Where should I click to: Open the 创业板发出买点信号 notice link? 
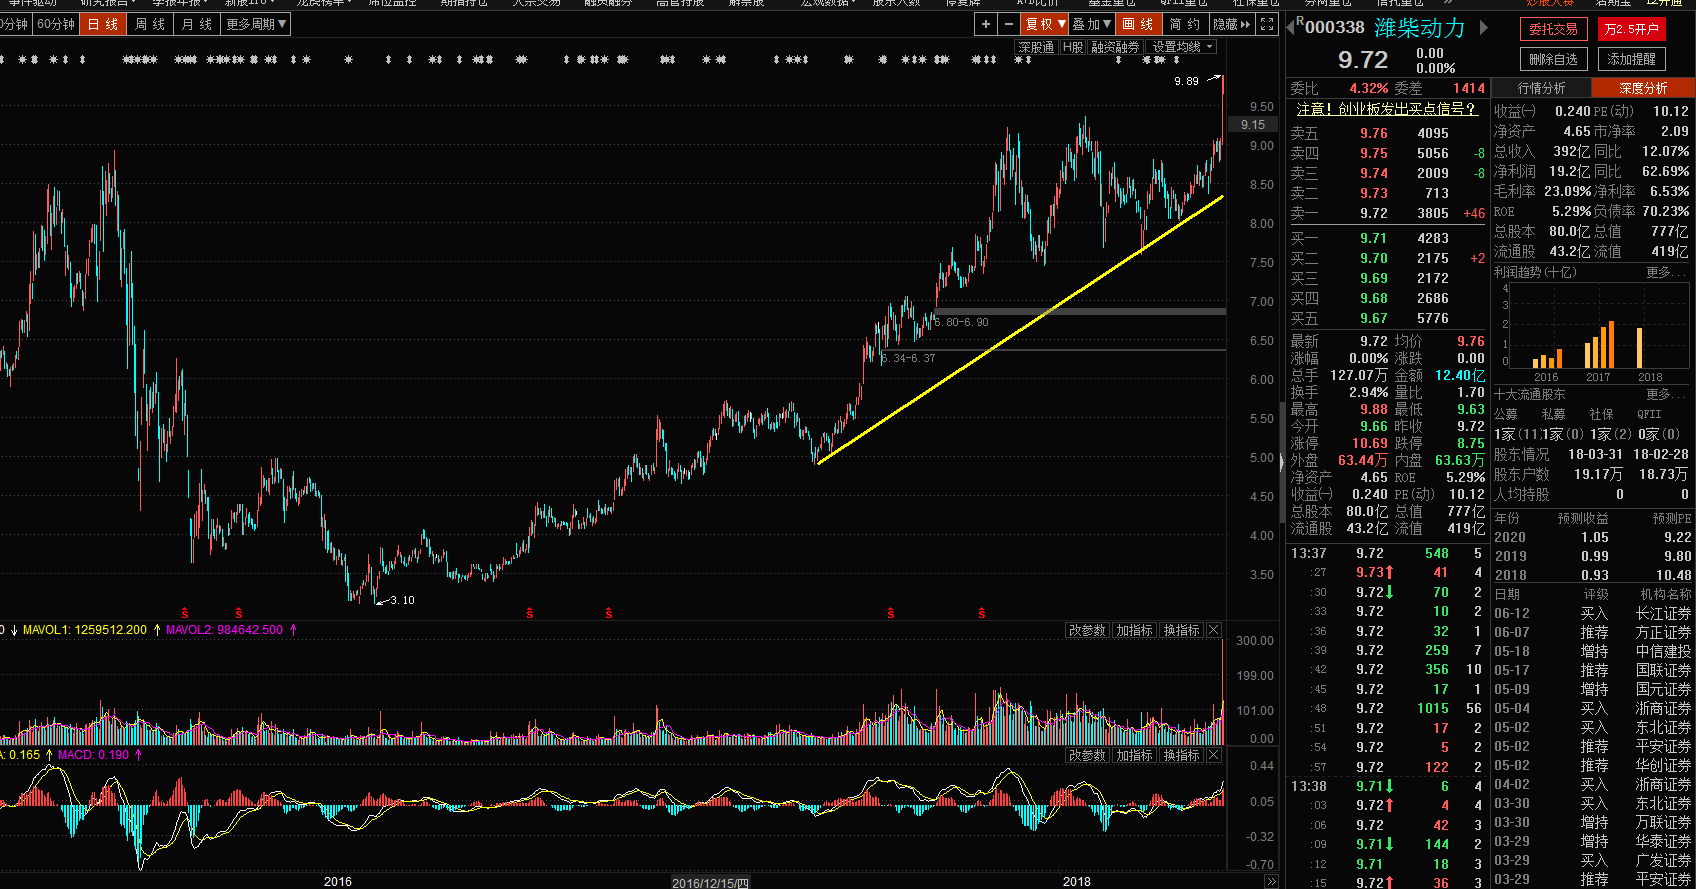click(1386, 109)
